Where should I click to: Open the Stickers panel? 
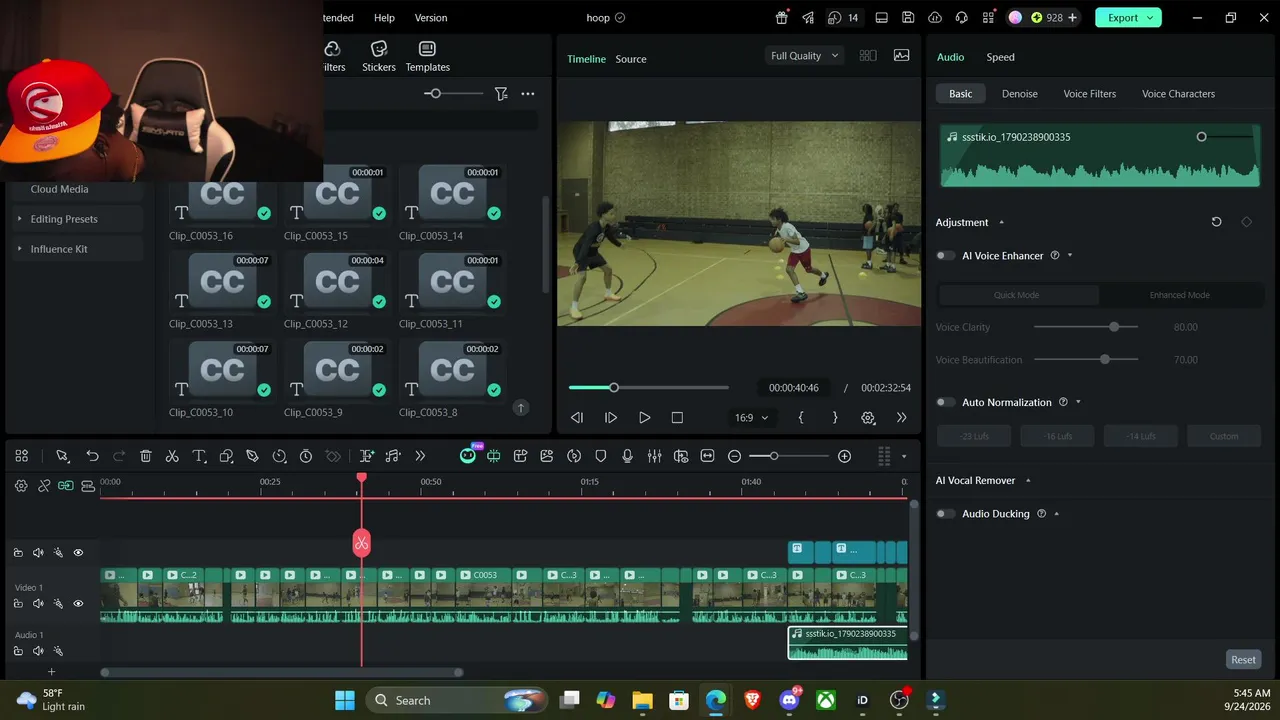[x=379, y=56]
